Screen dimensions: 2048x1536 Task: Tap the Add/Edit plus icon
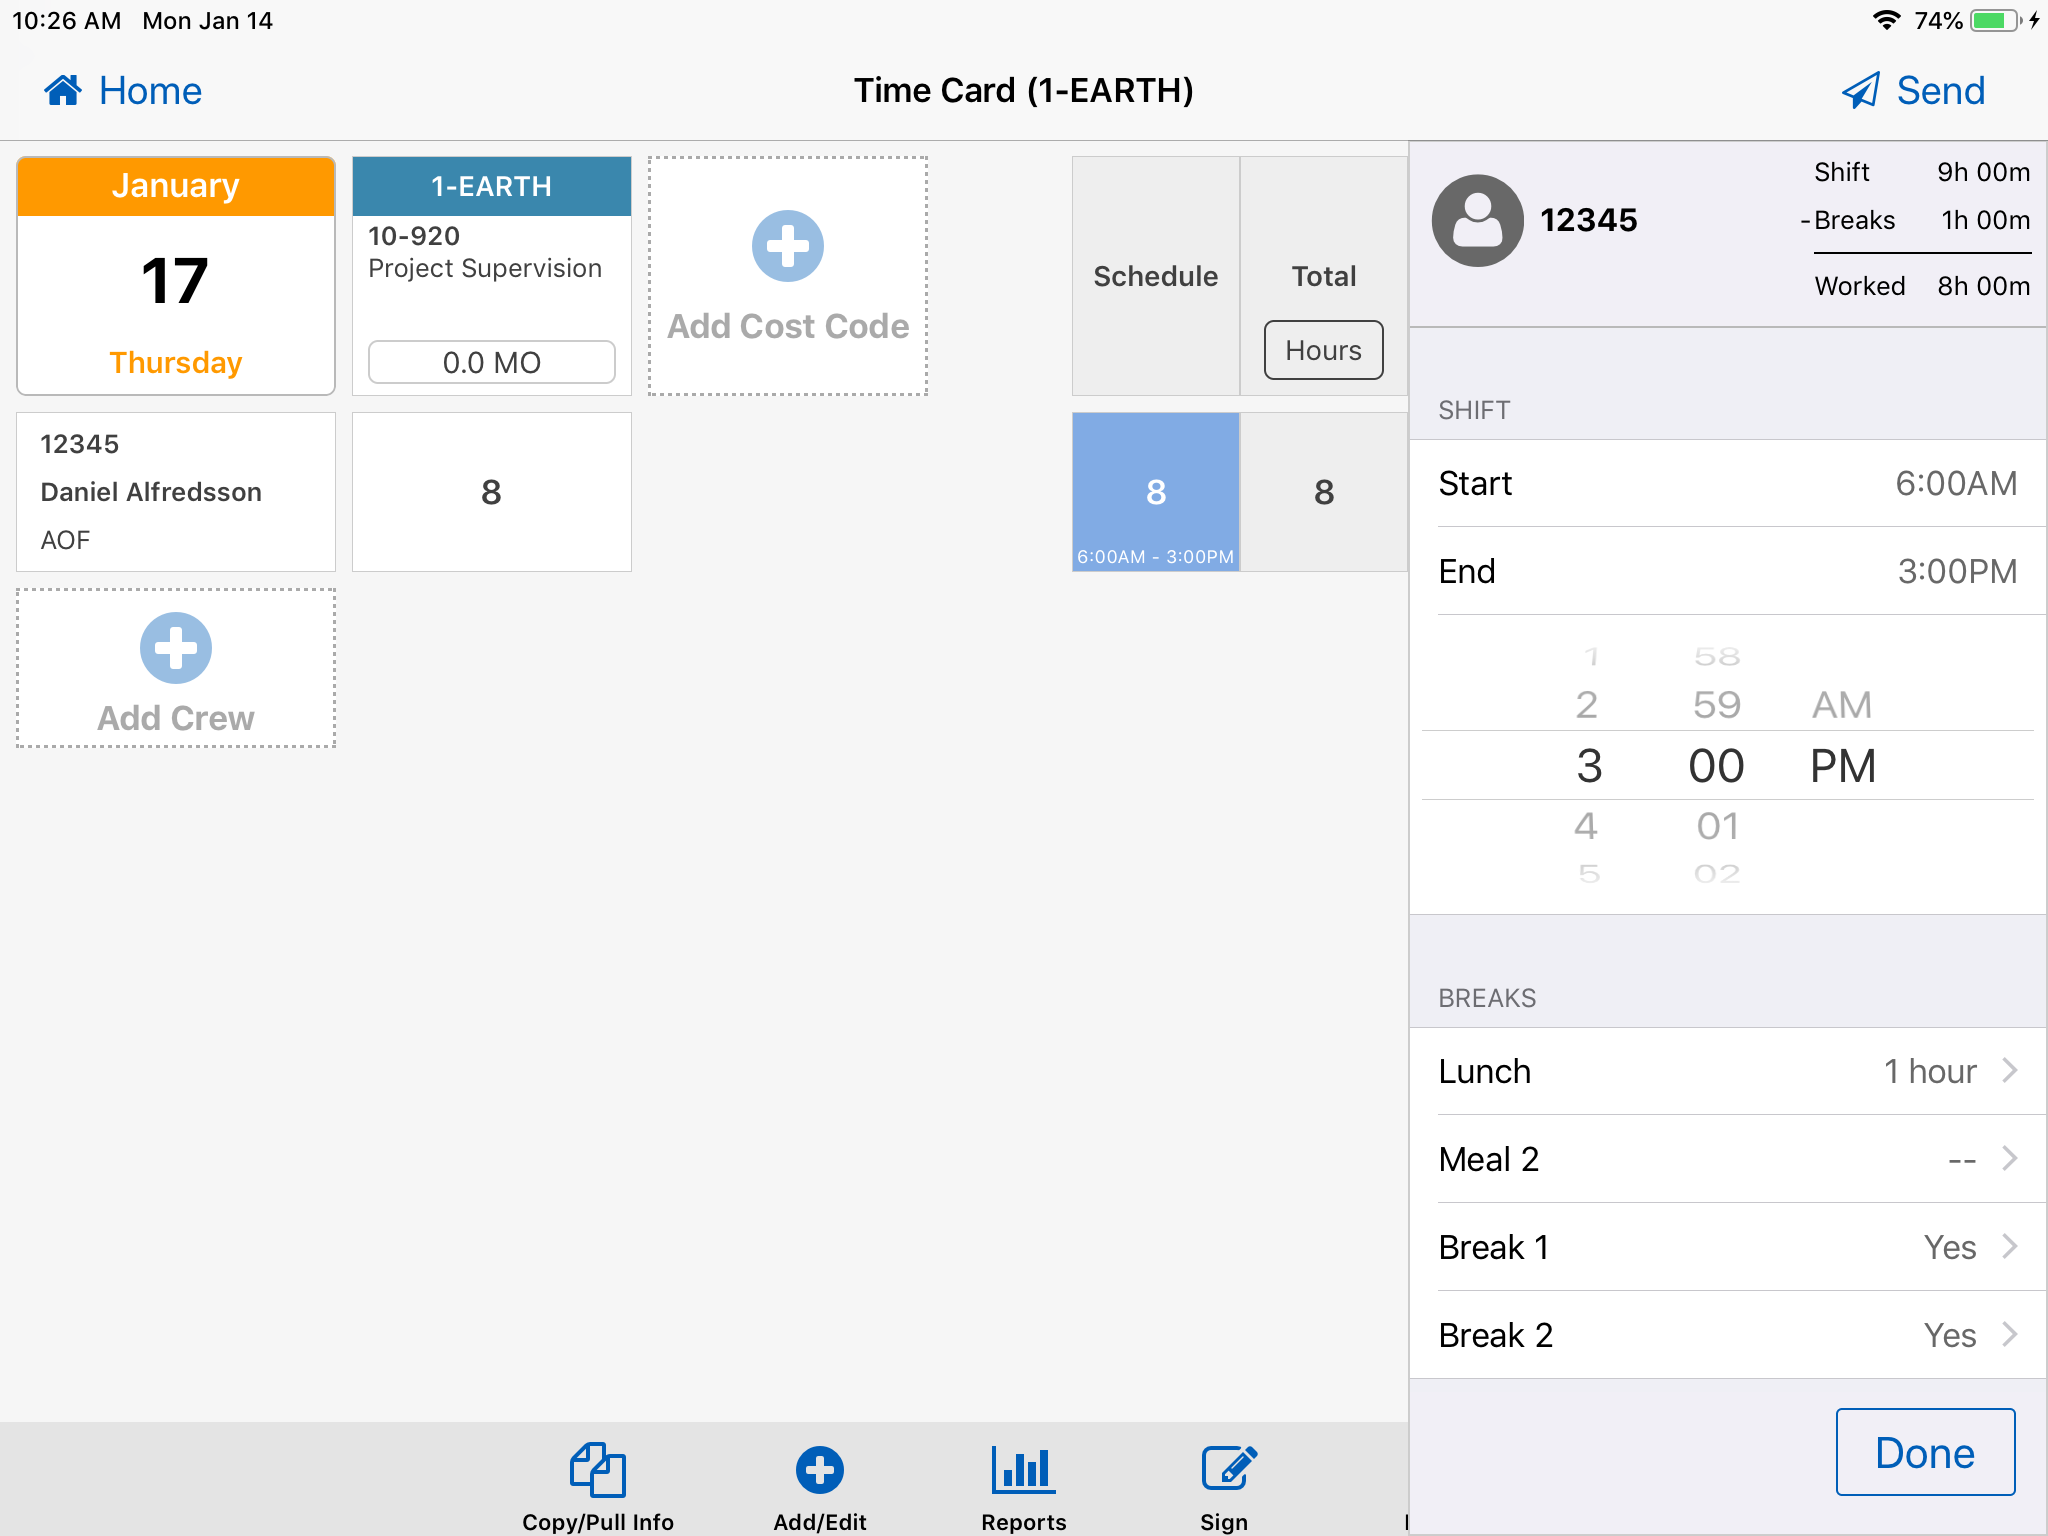pyautogui.click(x=819, y=1470)
